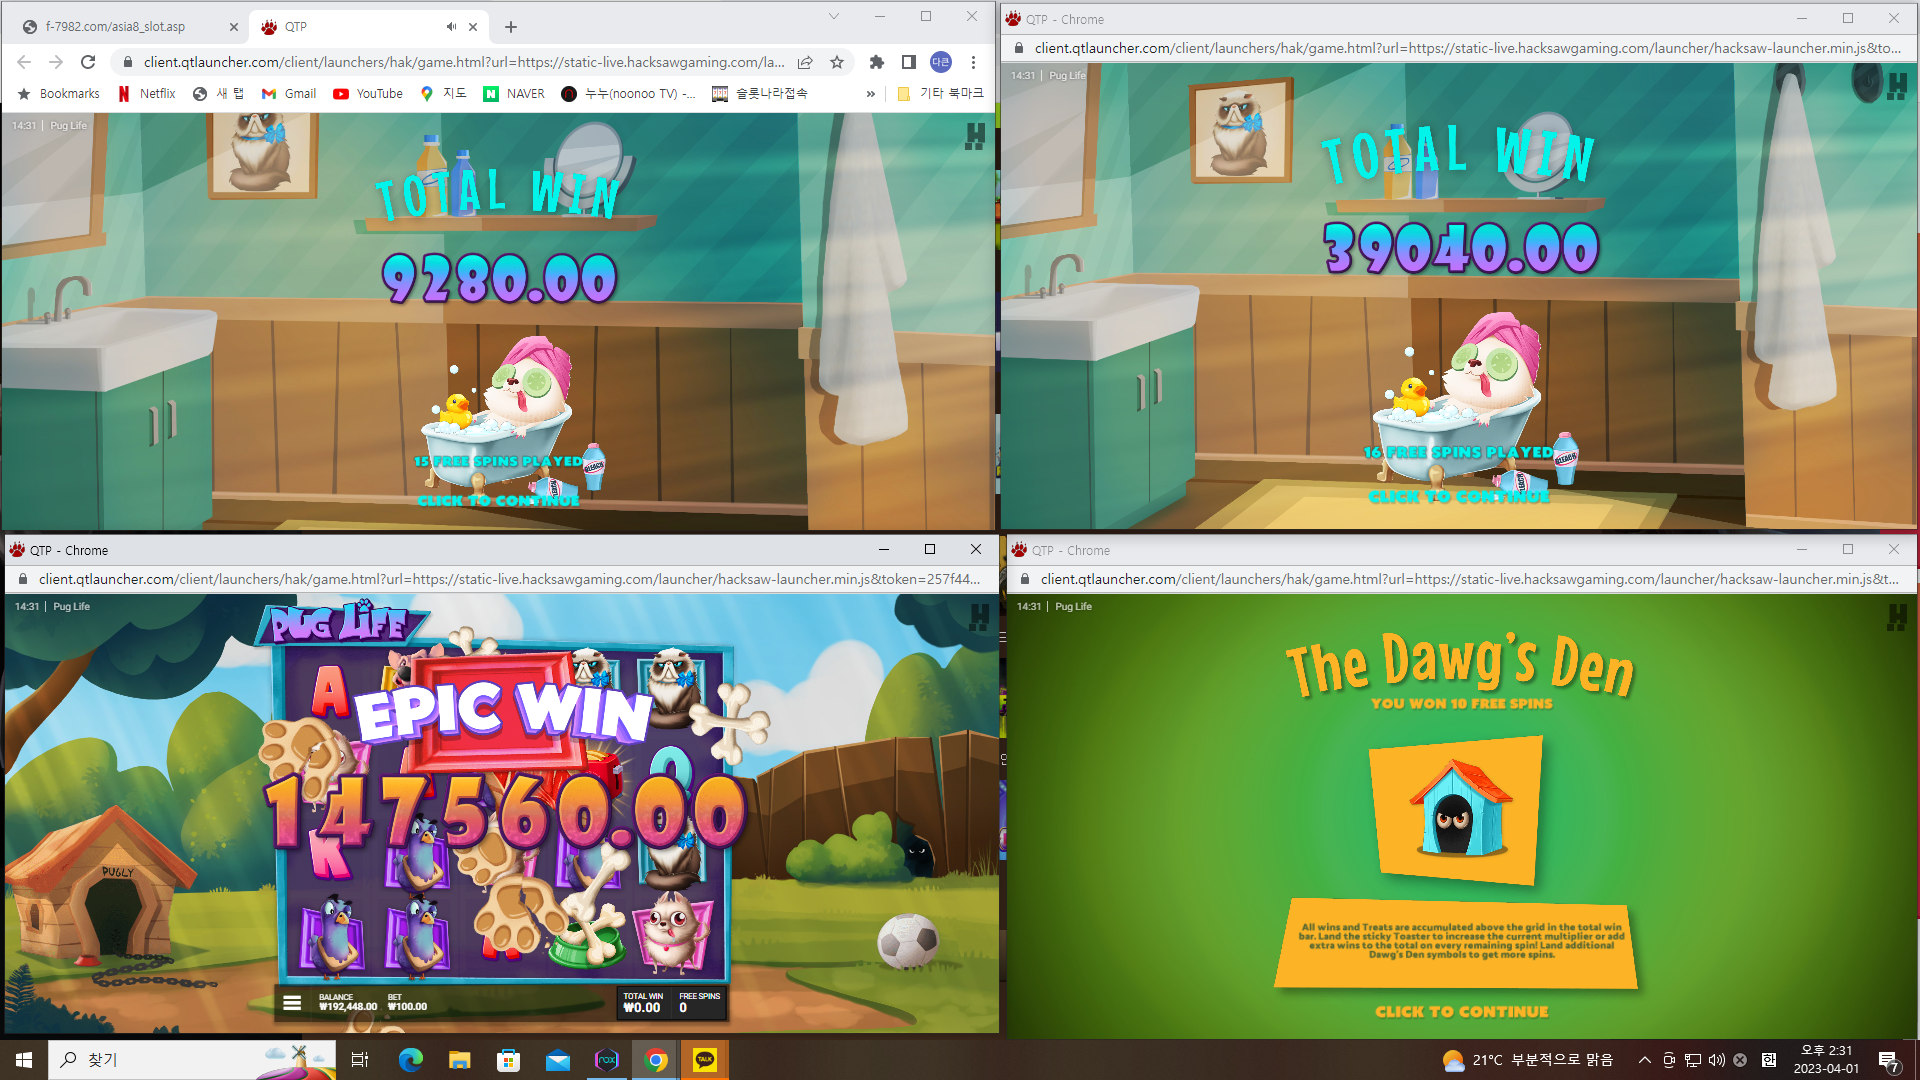This screenshot has width=1920, height=1080.
Task: Open the Chrome three-dot menu
Action: (973, 62)
